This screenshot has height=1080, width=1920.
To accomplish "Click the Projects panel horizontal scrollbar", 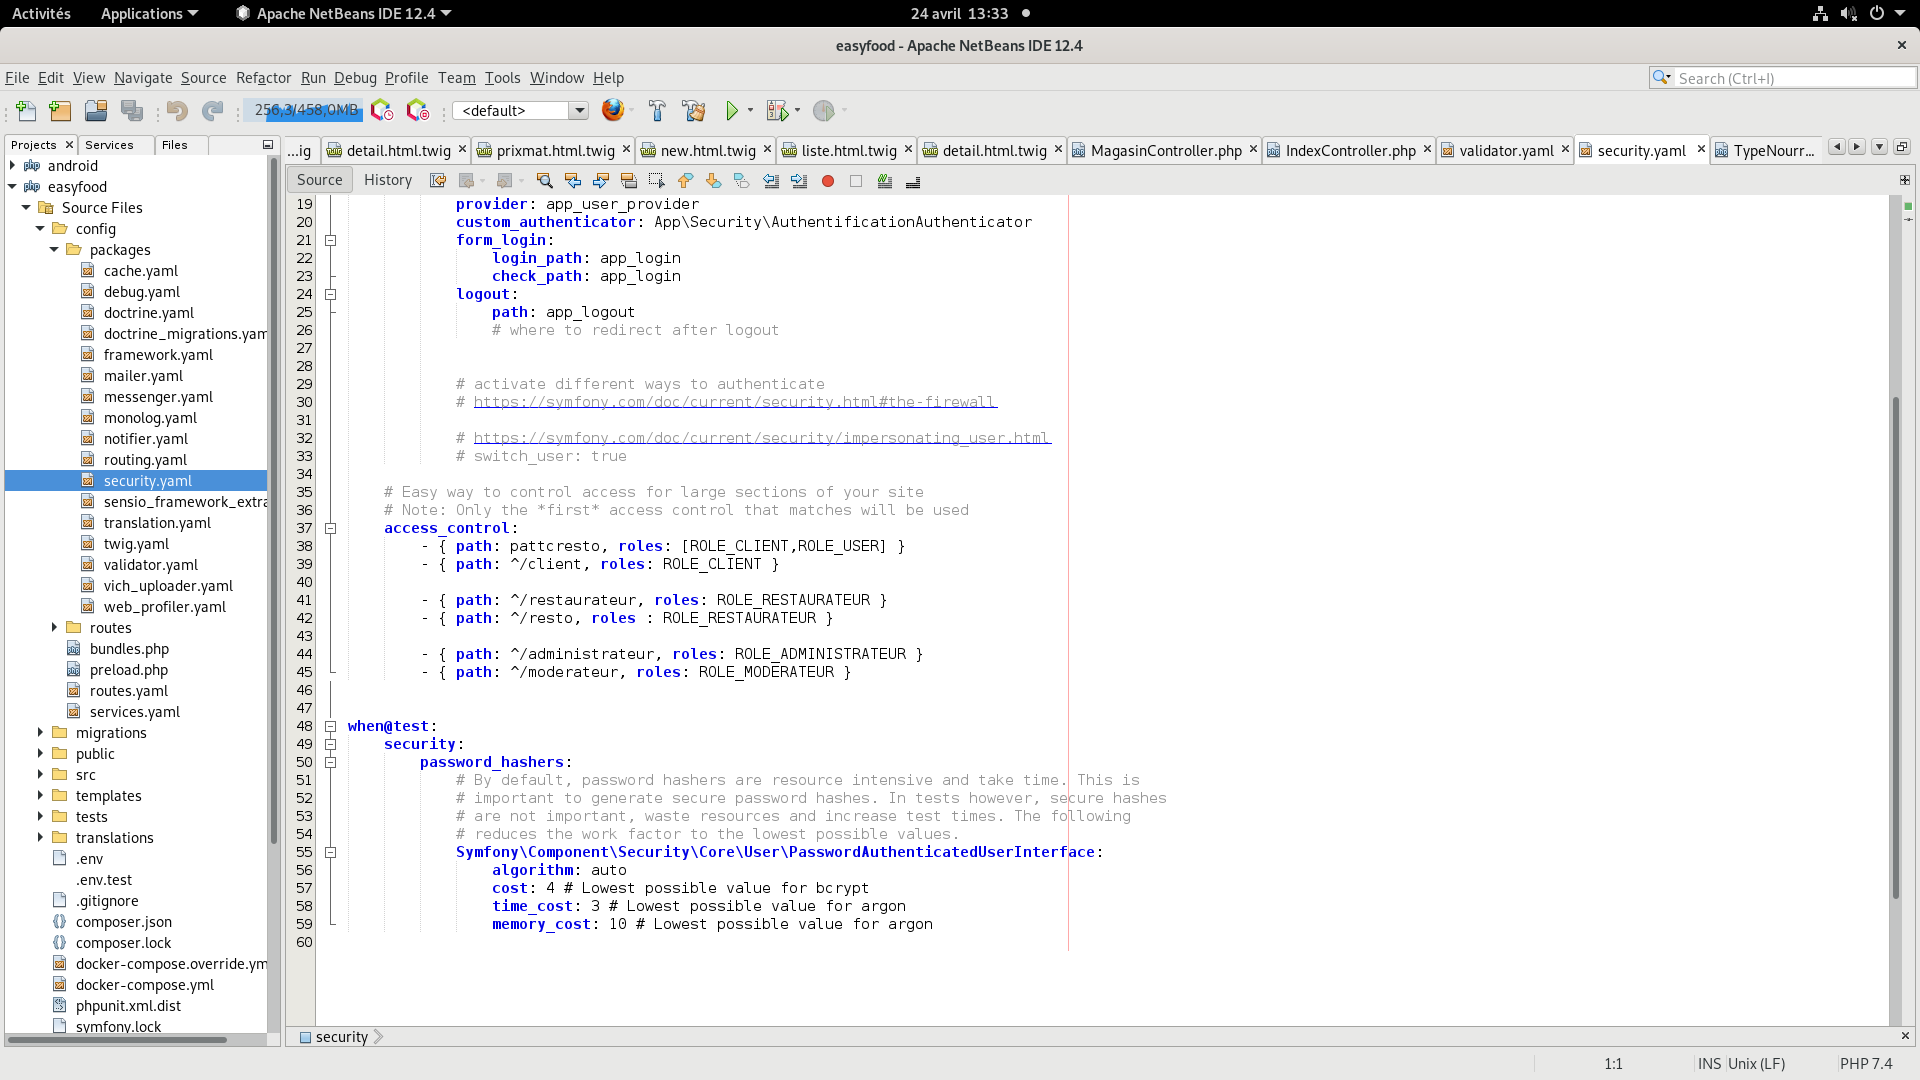I will [117, 1040].
